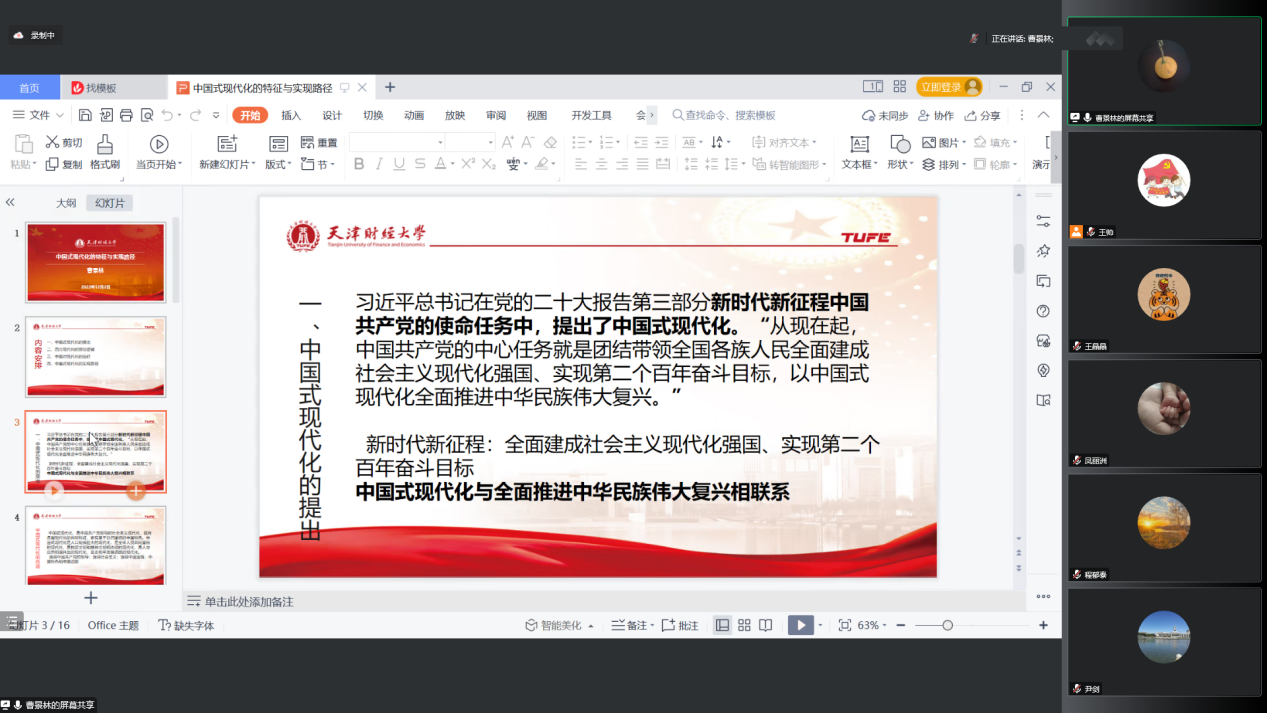The width and height of the screenshot is (1267, 713).
Task: Start slideshow from 当页开始 play icon
Action: pos(158,144)
